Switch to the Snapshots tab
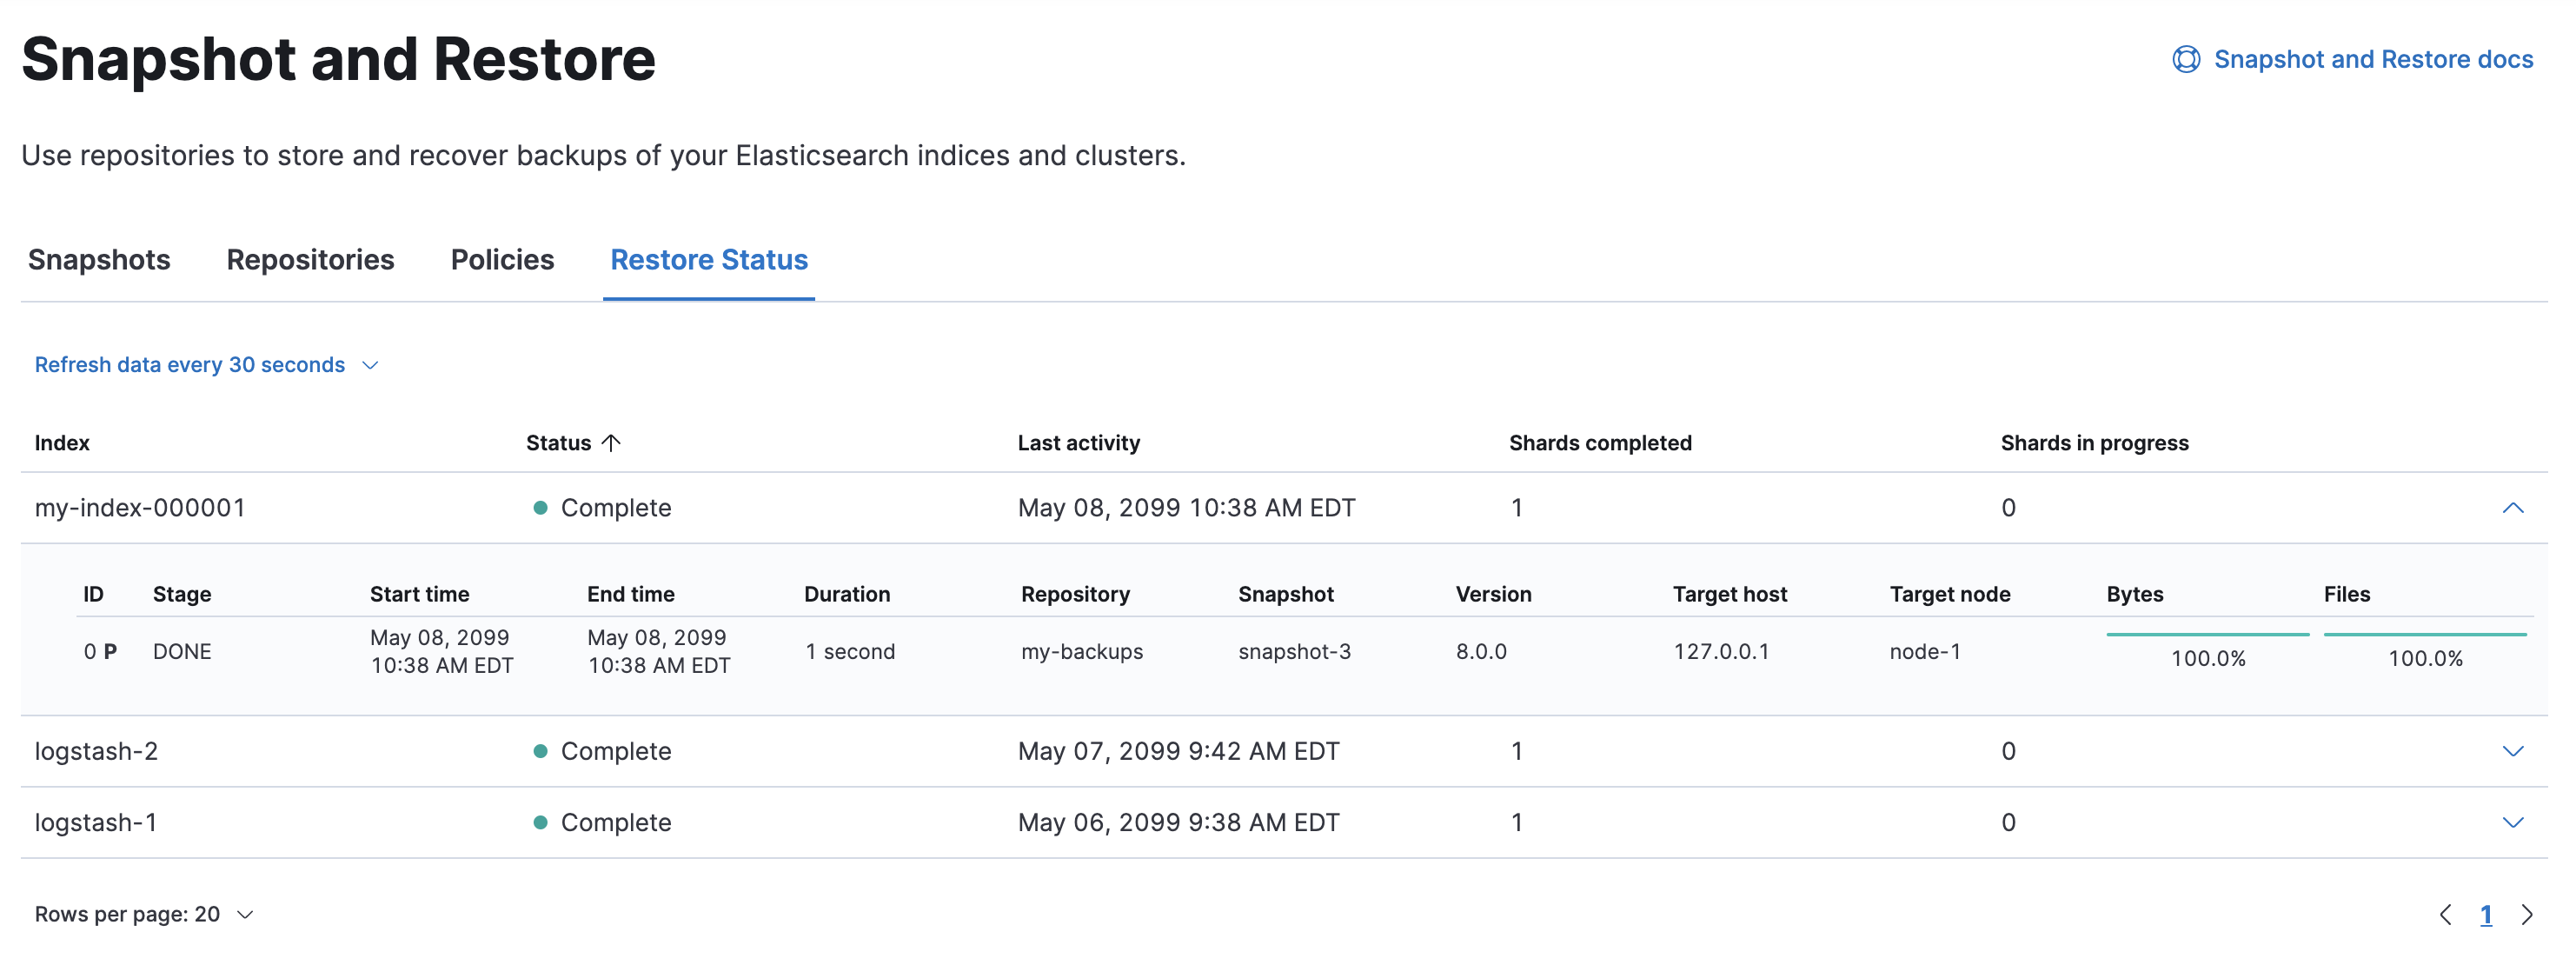The height and width of the screenshot is (965, 2576). (x=99, y=260)
